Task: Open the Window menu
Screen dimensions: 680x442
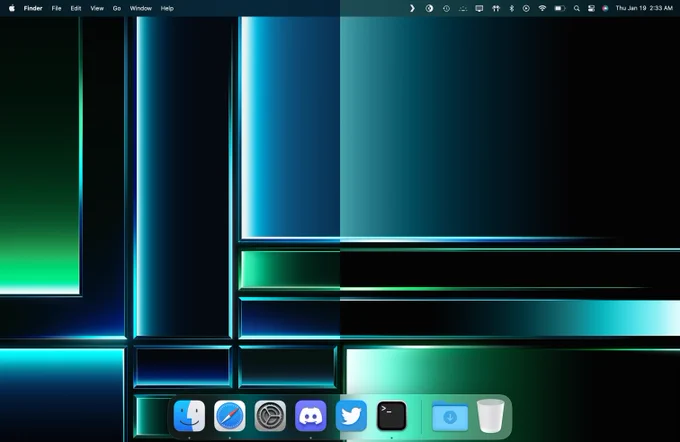Action: click(141, 8)
